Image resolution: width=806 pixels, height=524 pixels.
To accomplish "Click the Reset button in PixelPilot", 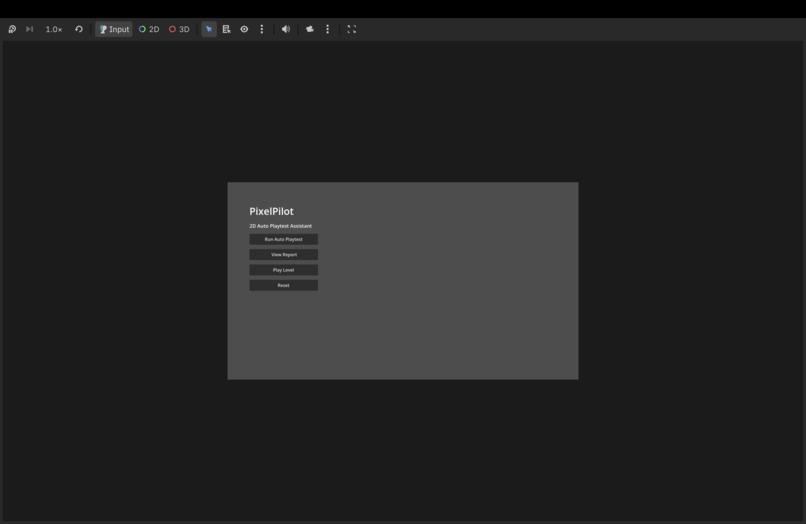I will [284, 285].
